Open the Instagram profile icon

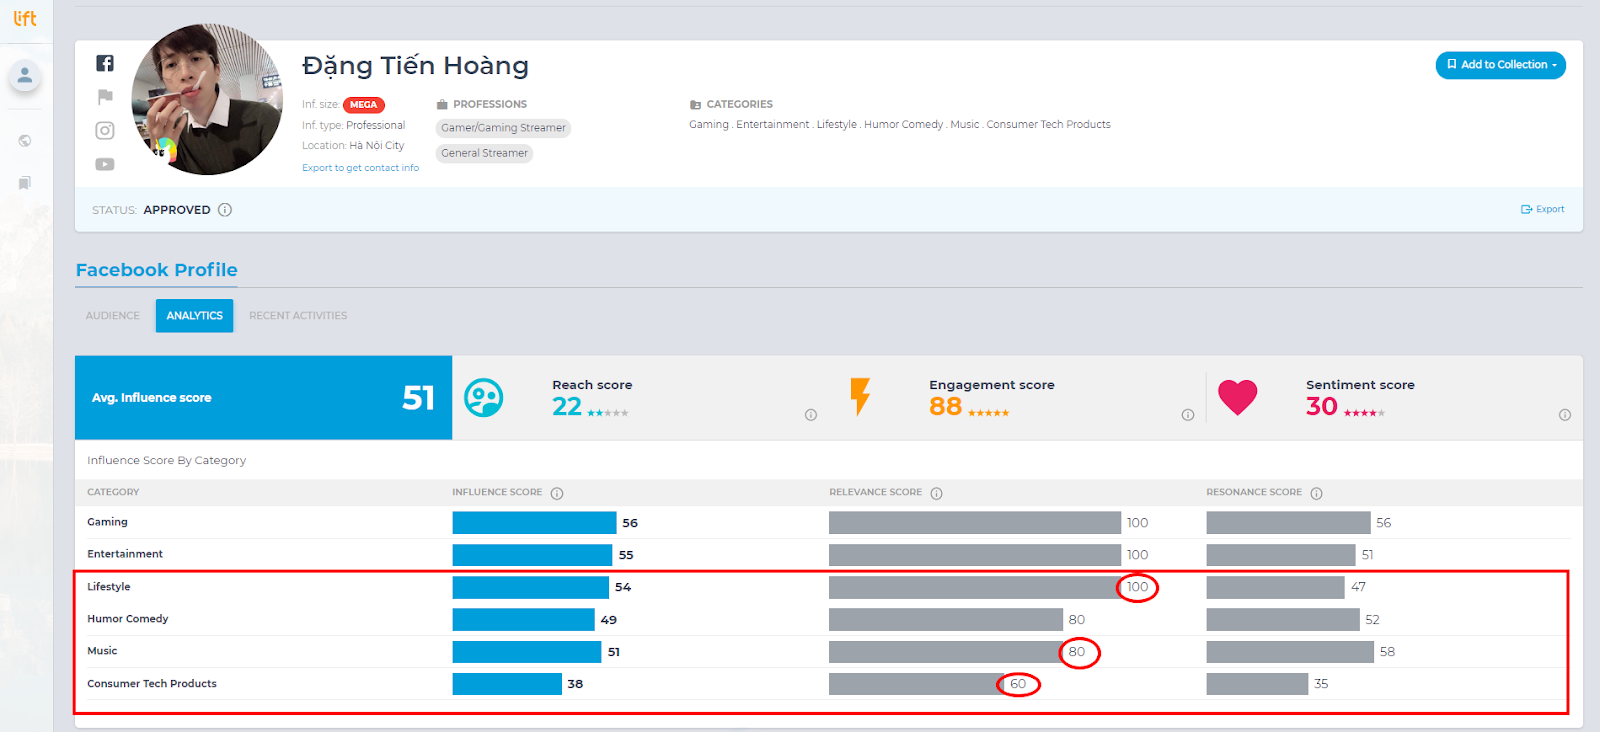pos(105,130)
